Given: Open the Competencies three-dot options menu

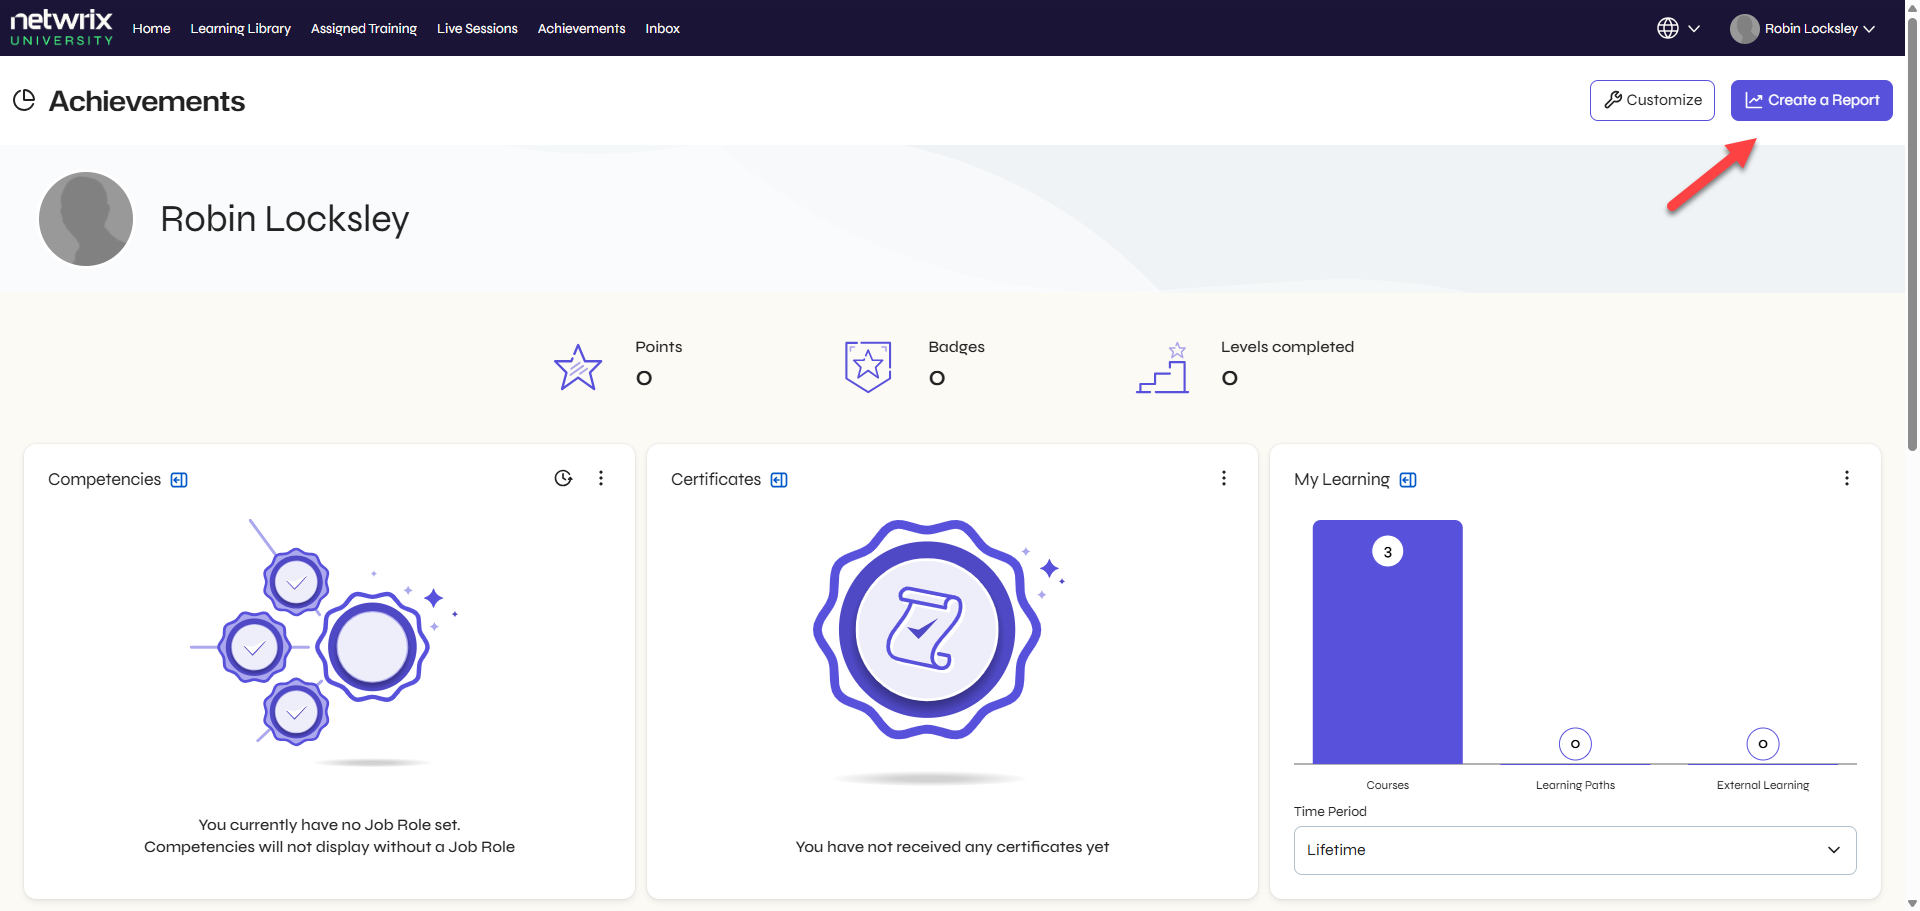Looking at the screenshot, I should (x=601, y=478).
